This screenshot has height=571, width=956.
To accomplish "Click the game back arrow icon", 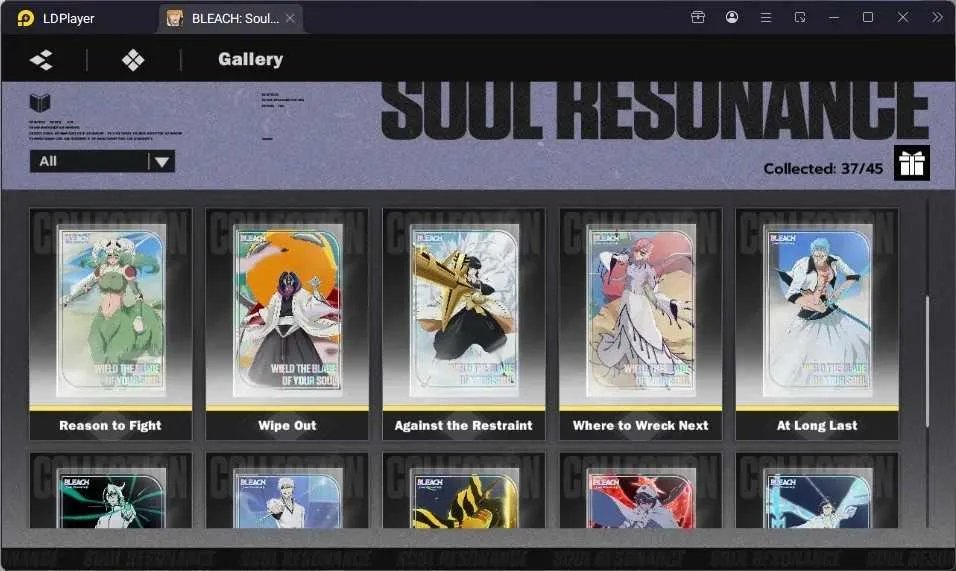I will 41,60.
